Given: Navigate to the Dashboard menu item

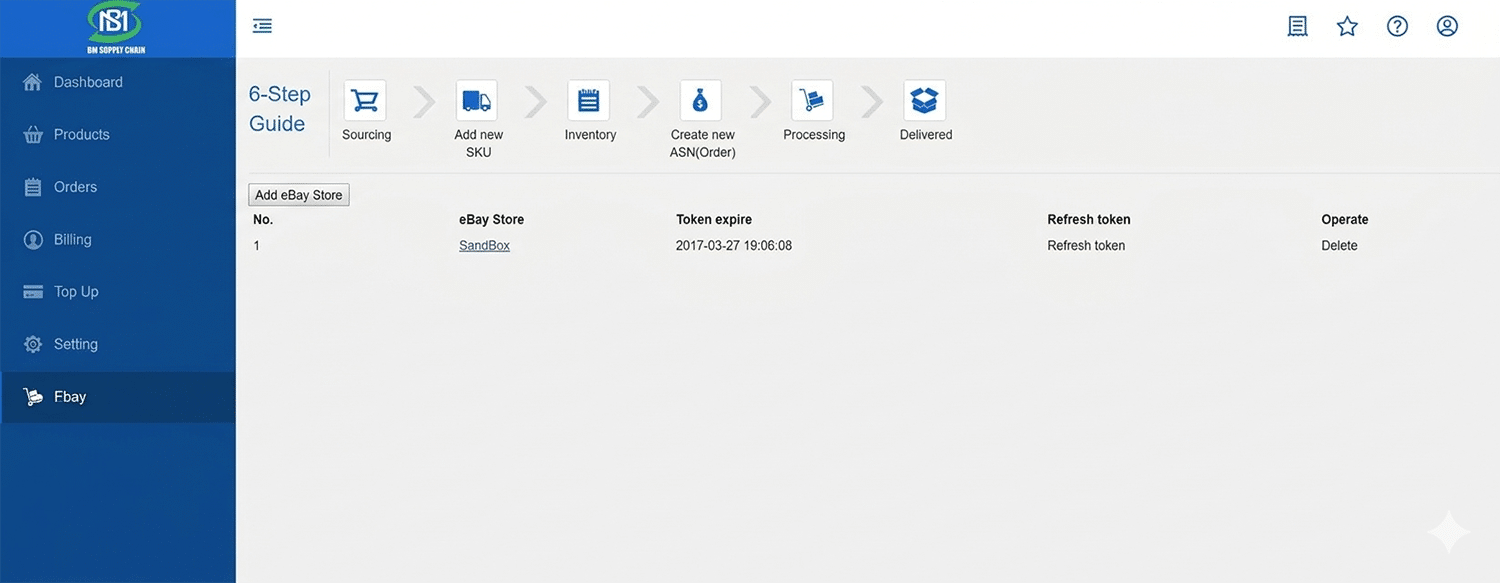Looking at the screenshot, I should pyautogui.click(x=88, y=81).
